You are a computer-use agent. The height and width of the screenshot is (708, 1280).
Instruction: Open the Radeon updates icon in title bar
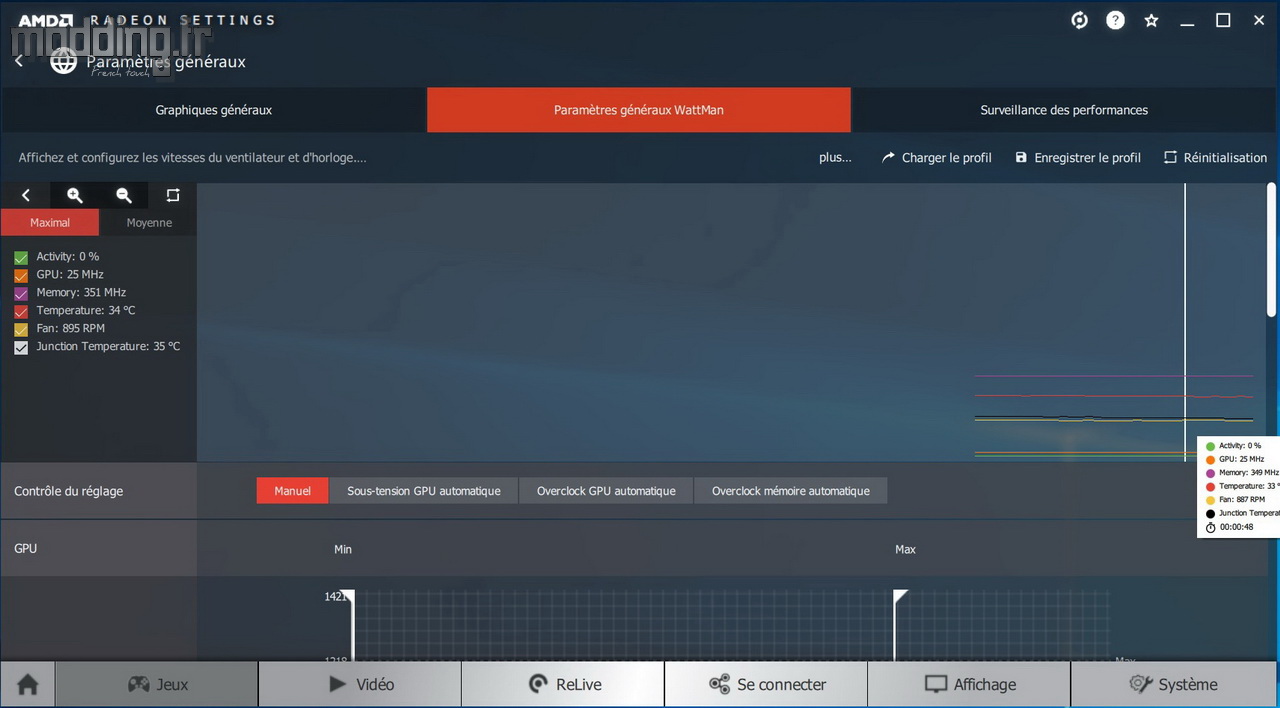1079,20
